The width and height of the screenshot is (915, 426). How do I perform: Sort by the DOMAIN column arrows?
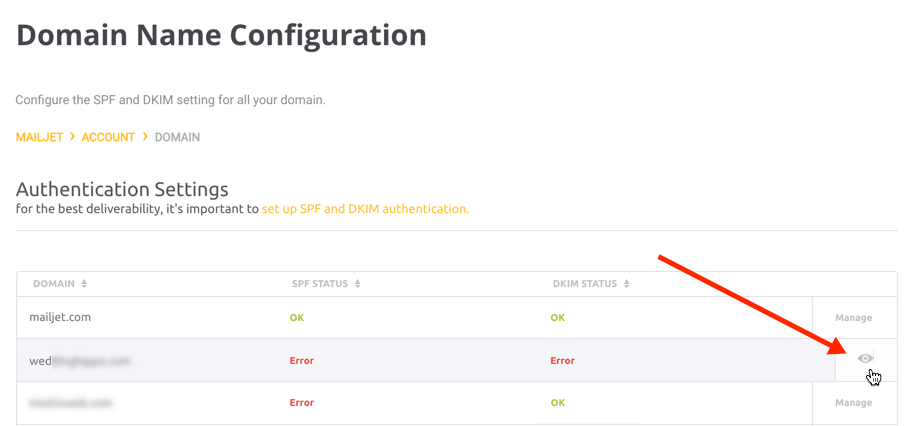tap(84, 284)
